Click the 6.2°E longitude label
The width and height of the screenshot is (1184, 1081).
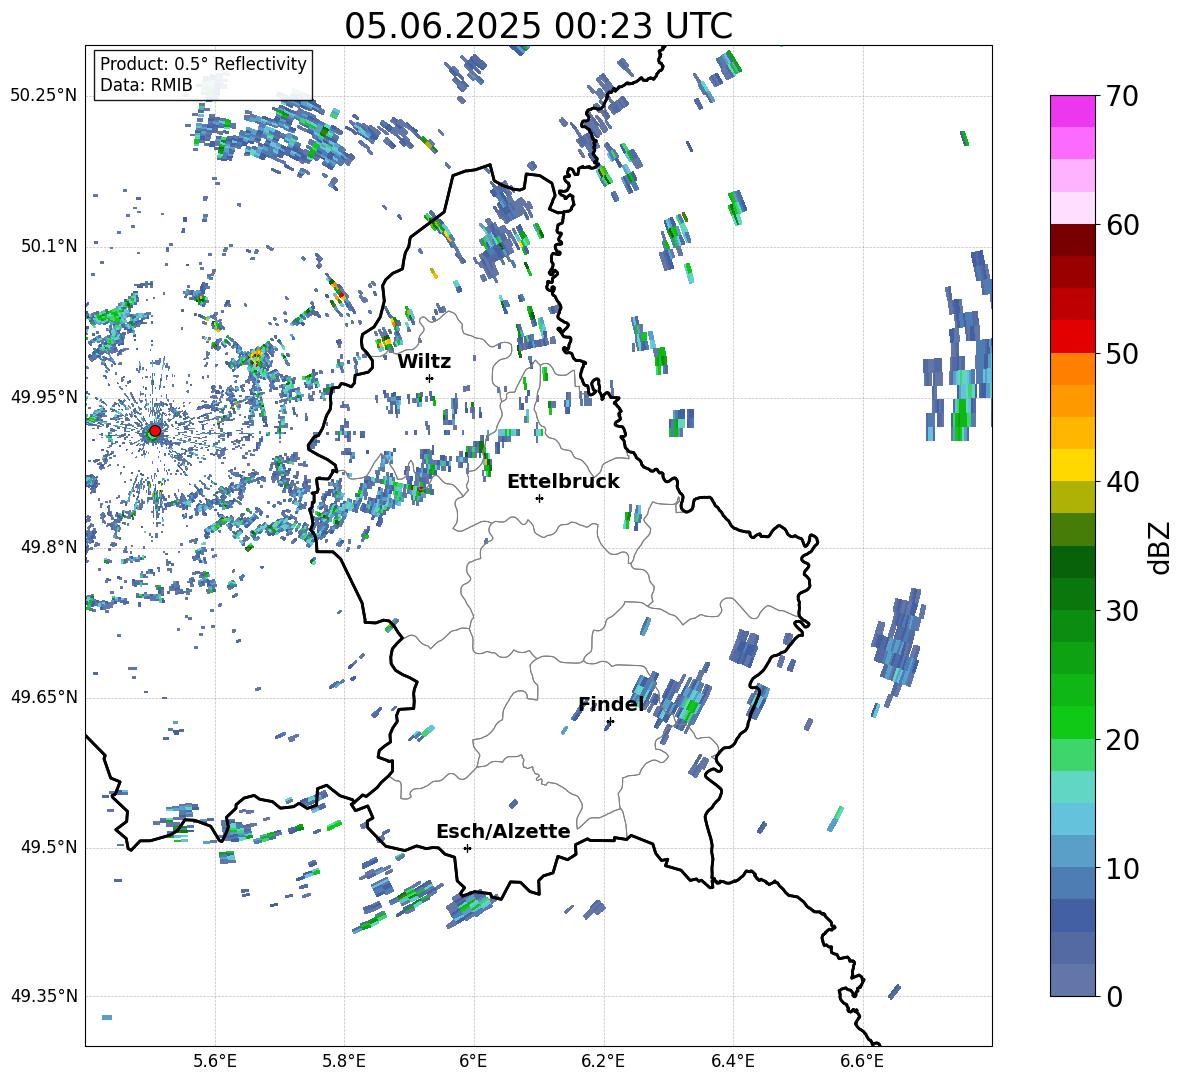pyautogui.click(x=603, y=1061)
